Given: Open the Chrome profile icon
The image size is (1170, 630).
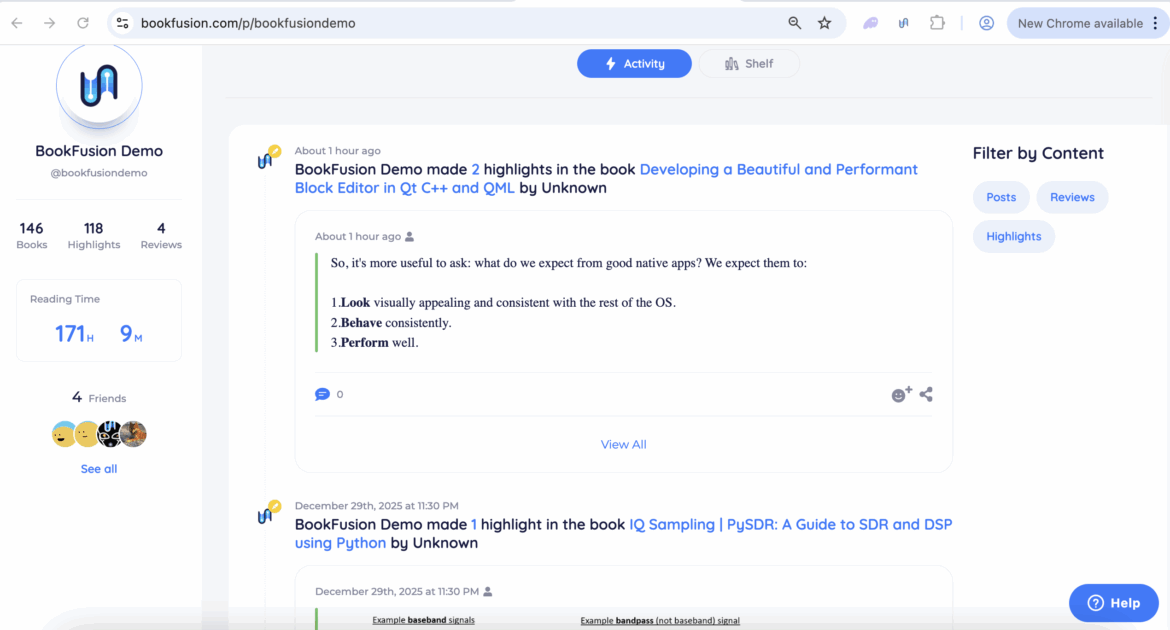Looking at the screenshot, I should tap(986, 23).
